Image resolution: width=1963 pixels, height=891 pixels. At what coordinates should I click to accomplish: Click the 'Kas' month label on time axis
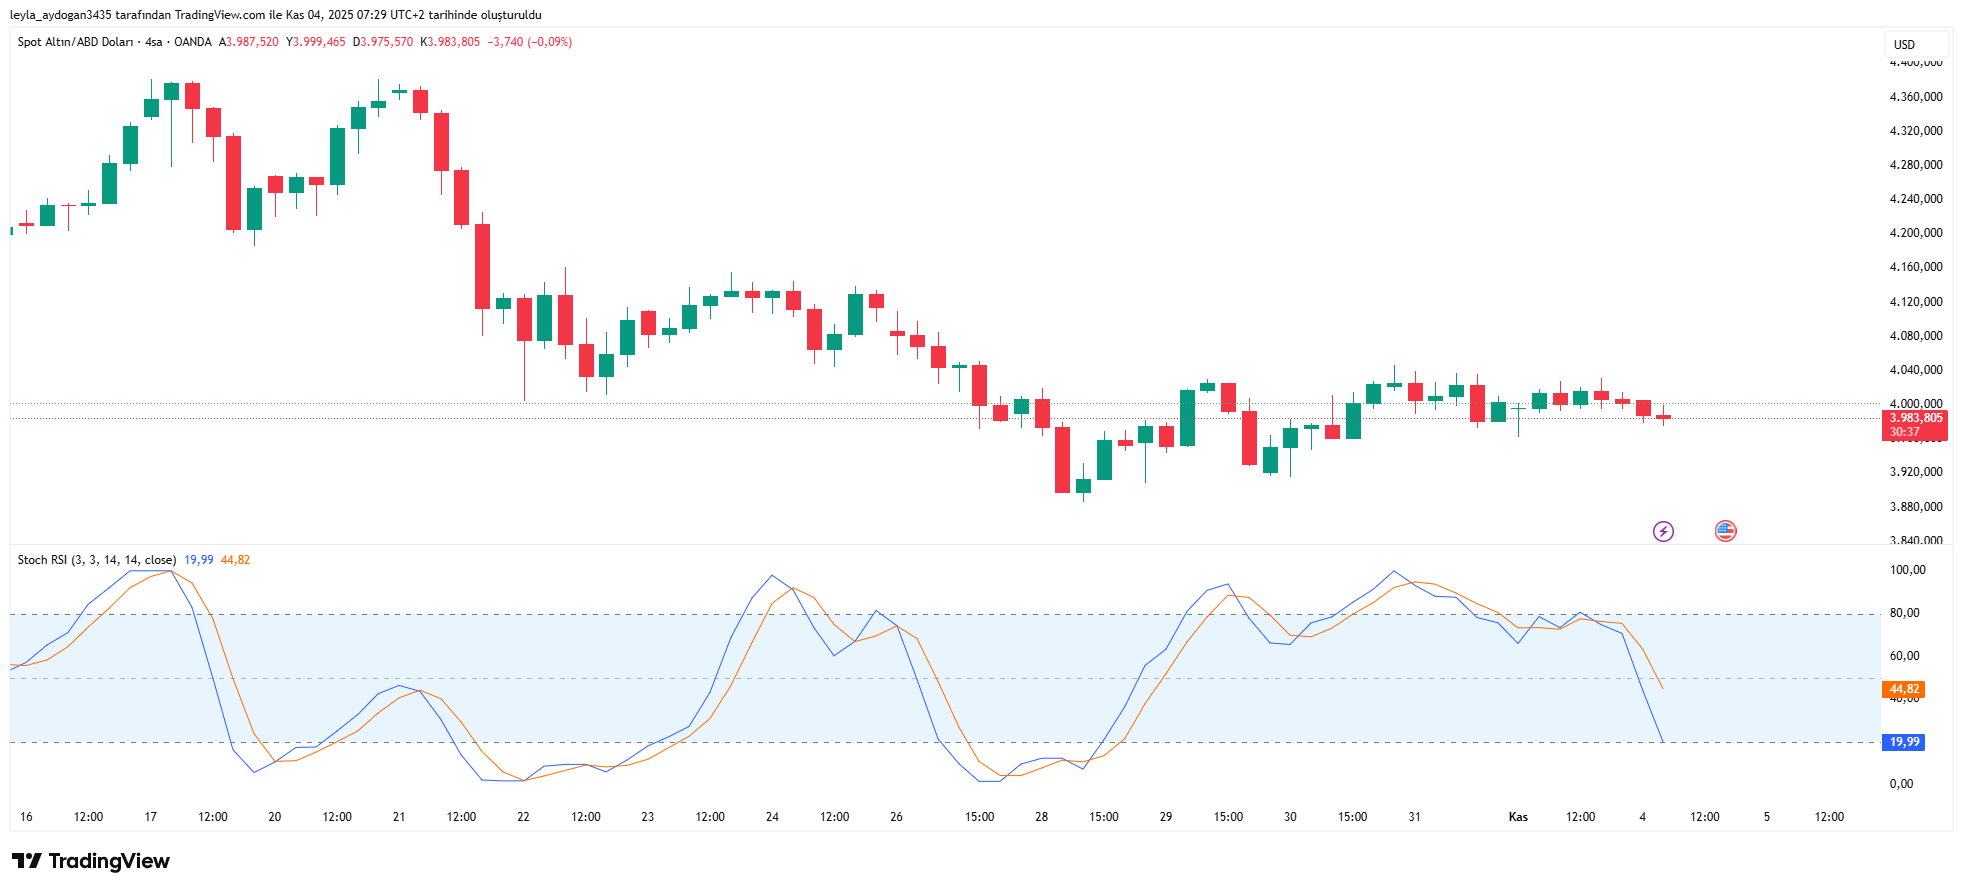tap(1518, 817)
